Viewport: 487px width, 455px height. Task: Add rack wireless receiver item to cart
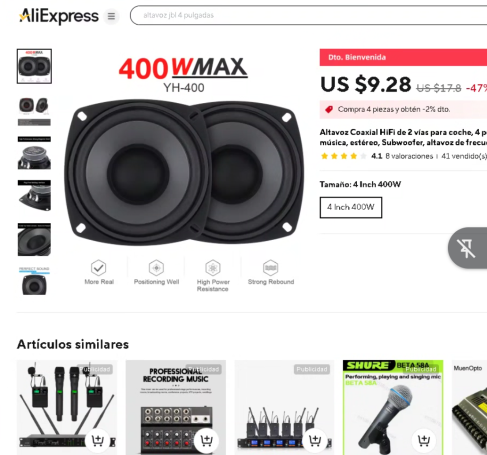click(x=315, y=440)
